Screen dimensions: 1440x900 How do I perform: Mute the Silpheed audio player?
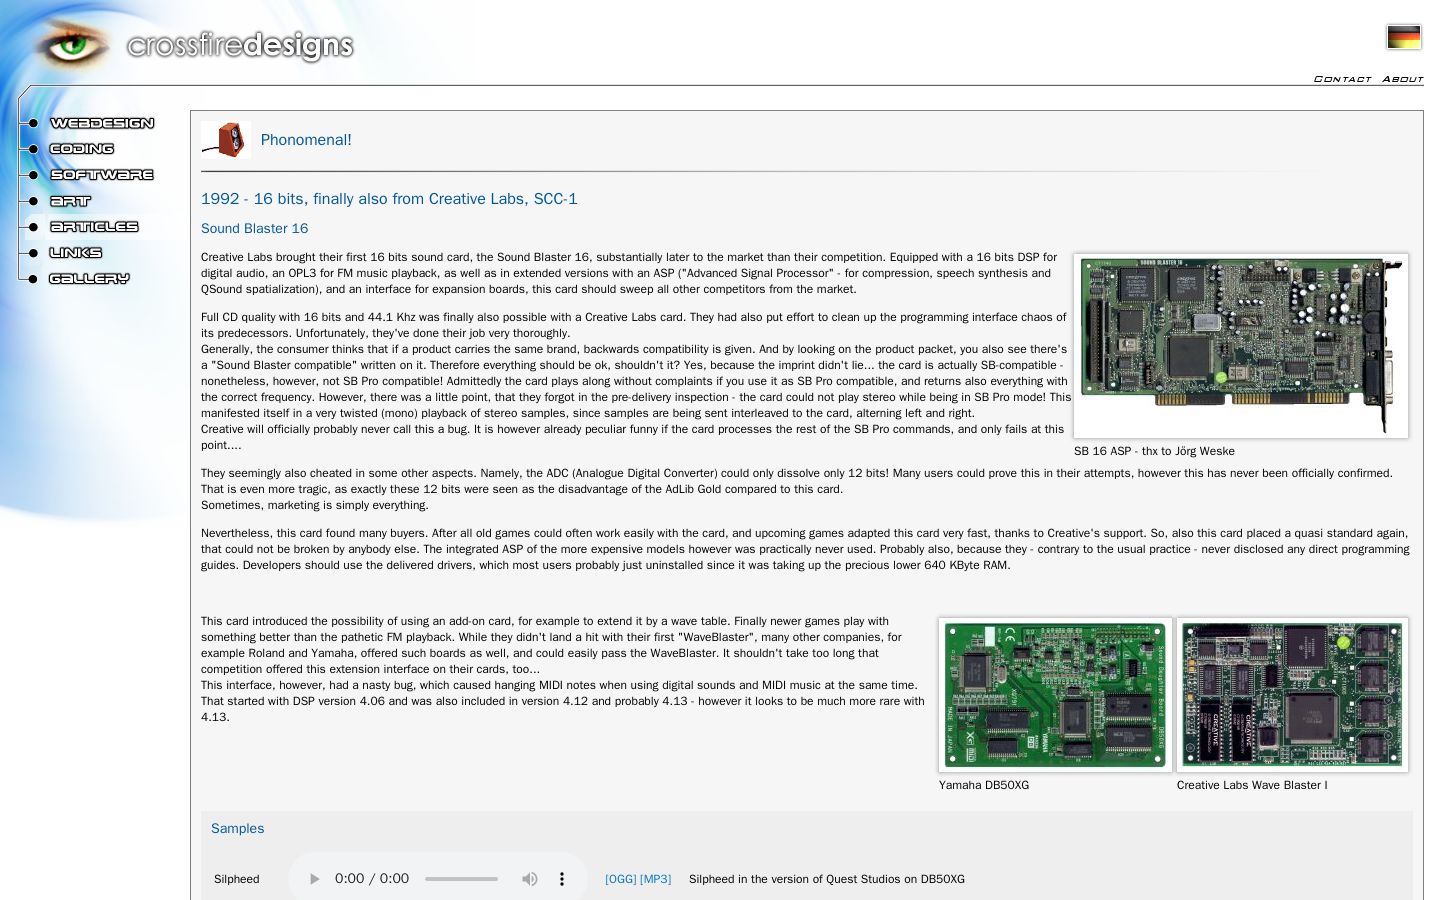pyautogui.click(x=529, y=879)
